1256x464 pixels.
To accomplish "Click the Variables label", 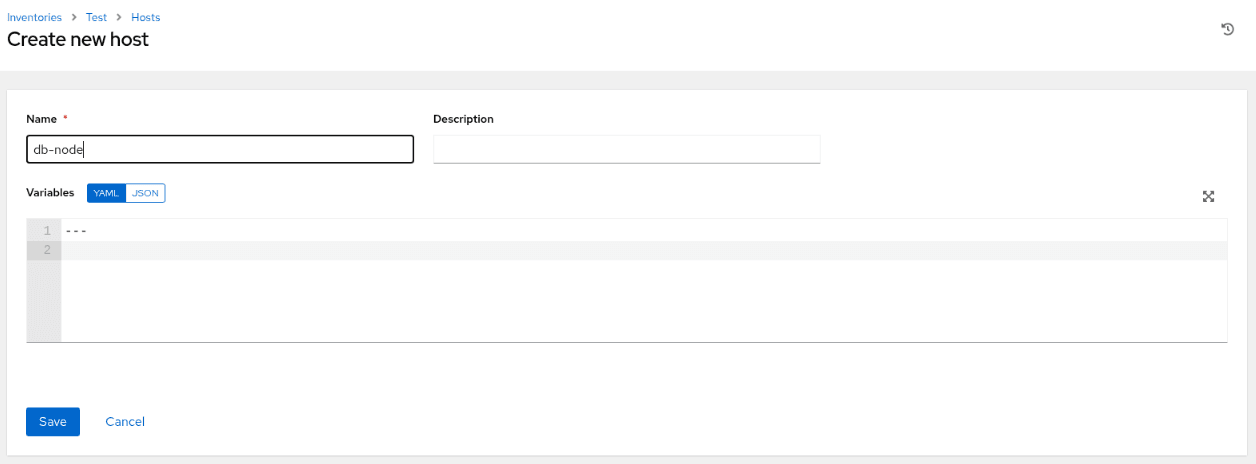I will [x=50, y=192].
